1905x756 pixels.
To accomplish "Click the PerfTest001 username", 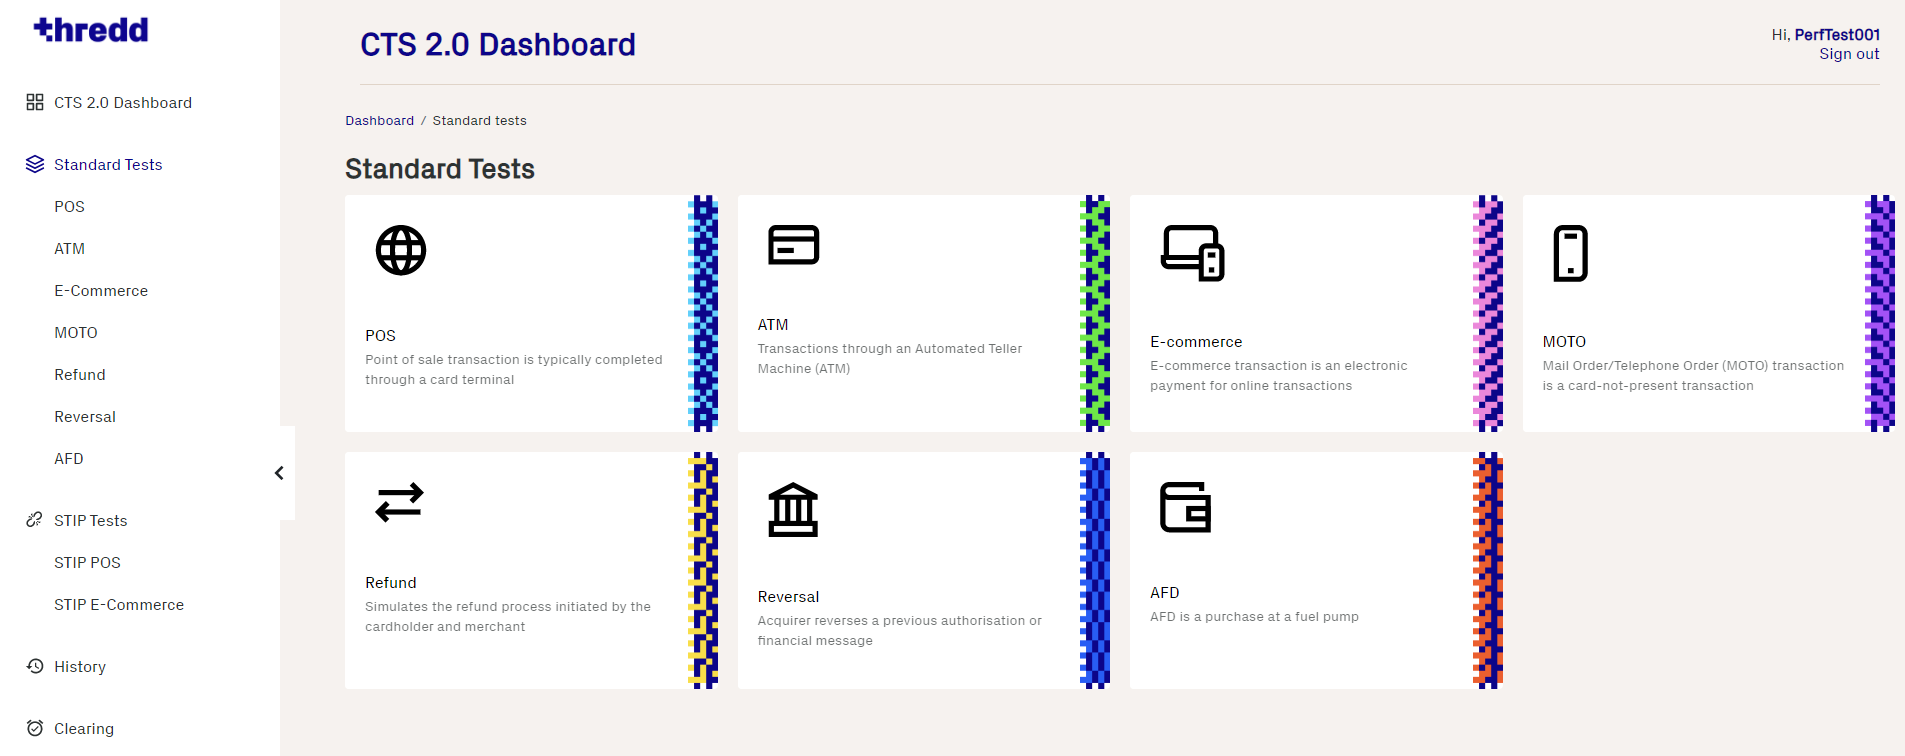I will pos(1837,34).
